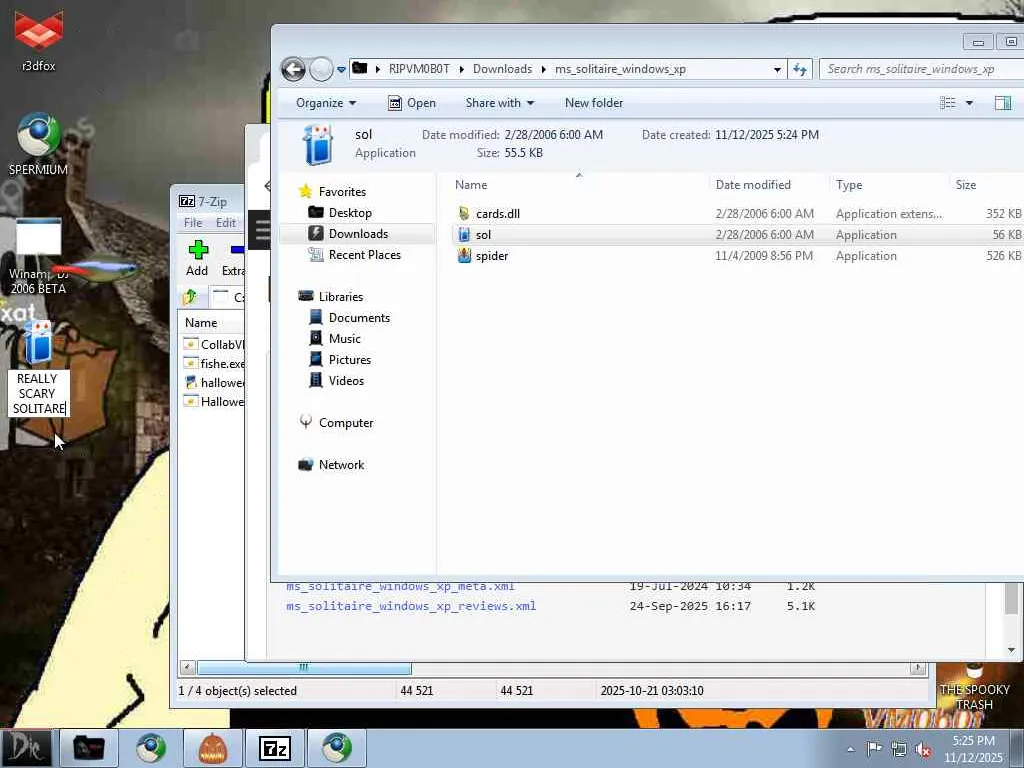
Task: Click the sol file icon in details pane
Action: click(319, 144)
